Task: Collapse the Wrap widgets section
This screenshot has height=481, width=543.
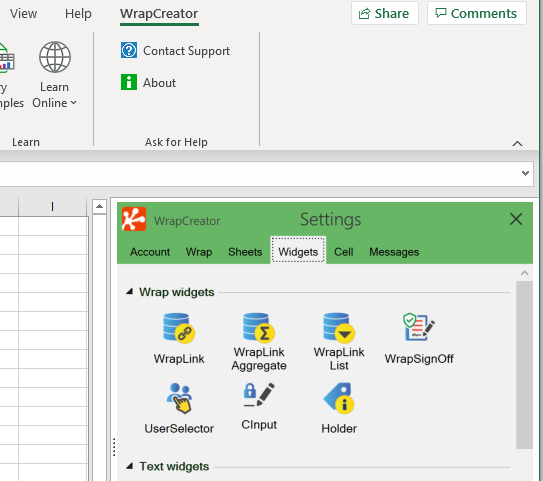Action: [x=130, y=292]
